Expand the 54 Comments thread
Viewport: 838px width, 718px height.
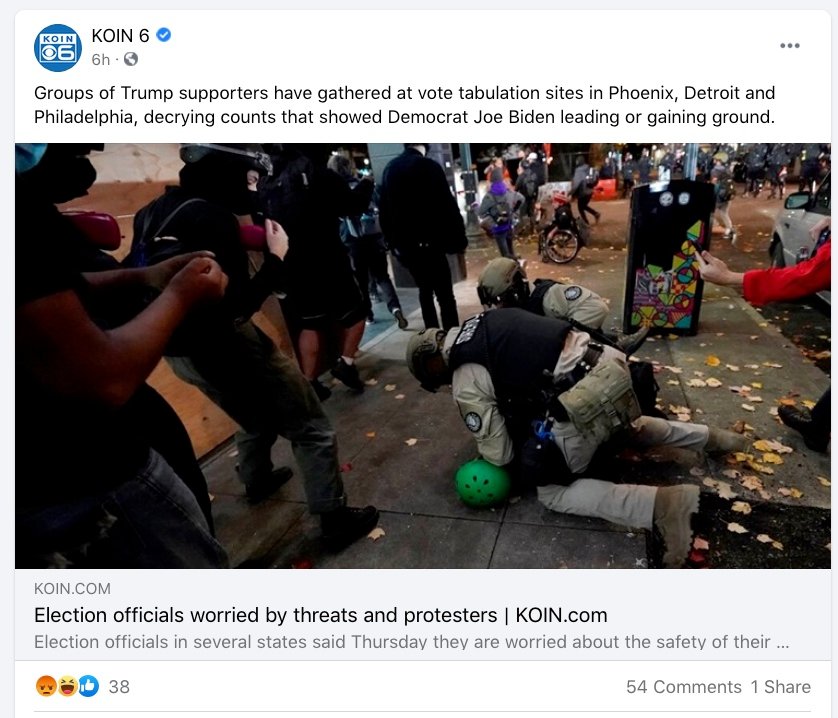coord(684,686)
